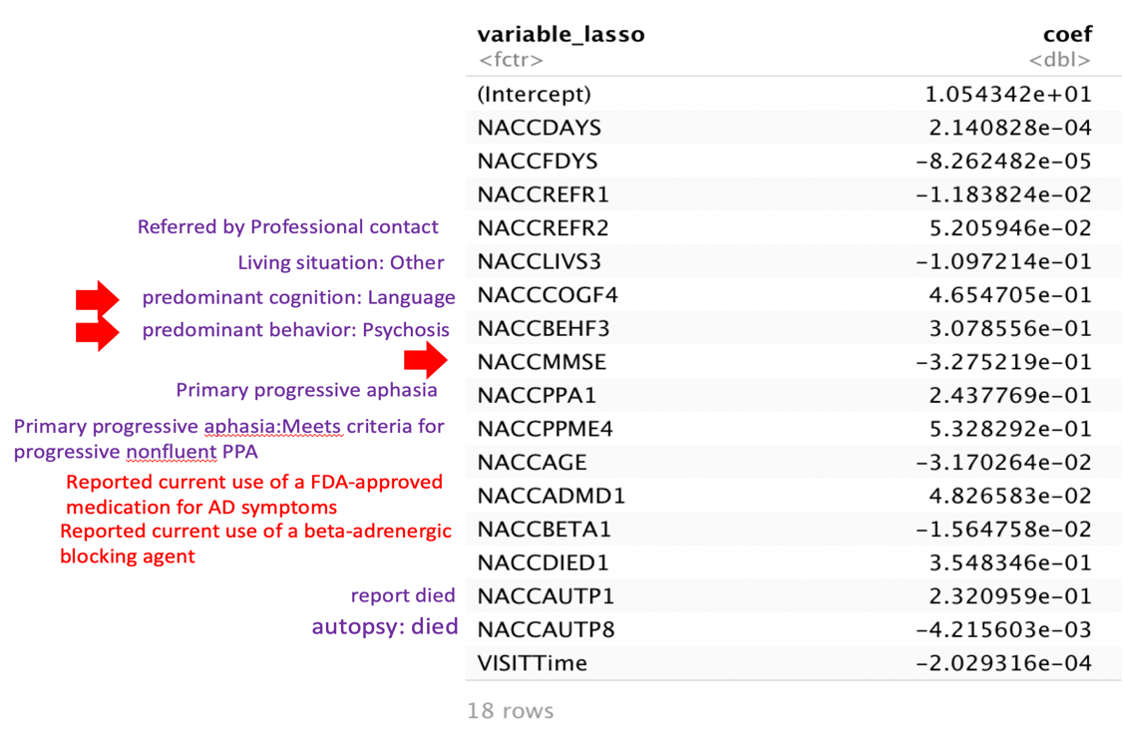Select the NACCCOGF4 variable cell
Screen dimensions: 1124x733
[x=548, y=294]
